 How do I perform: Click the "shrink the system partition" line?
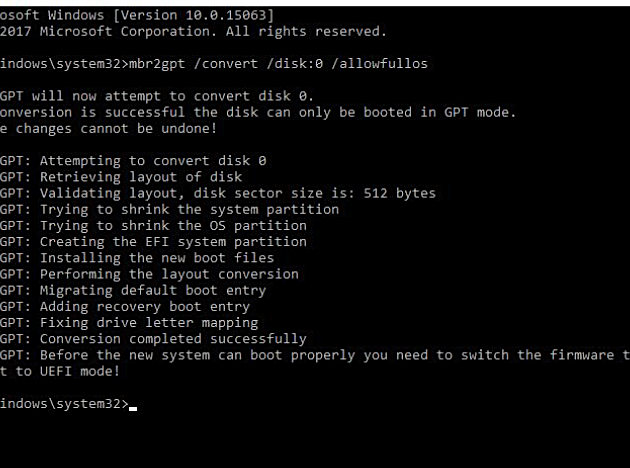(x=189, y=209)
